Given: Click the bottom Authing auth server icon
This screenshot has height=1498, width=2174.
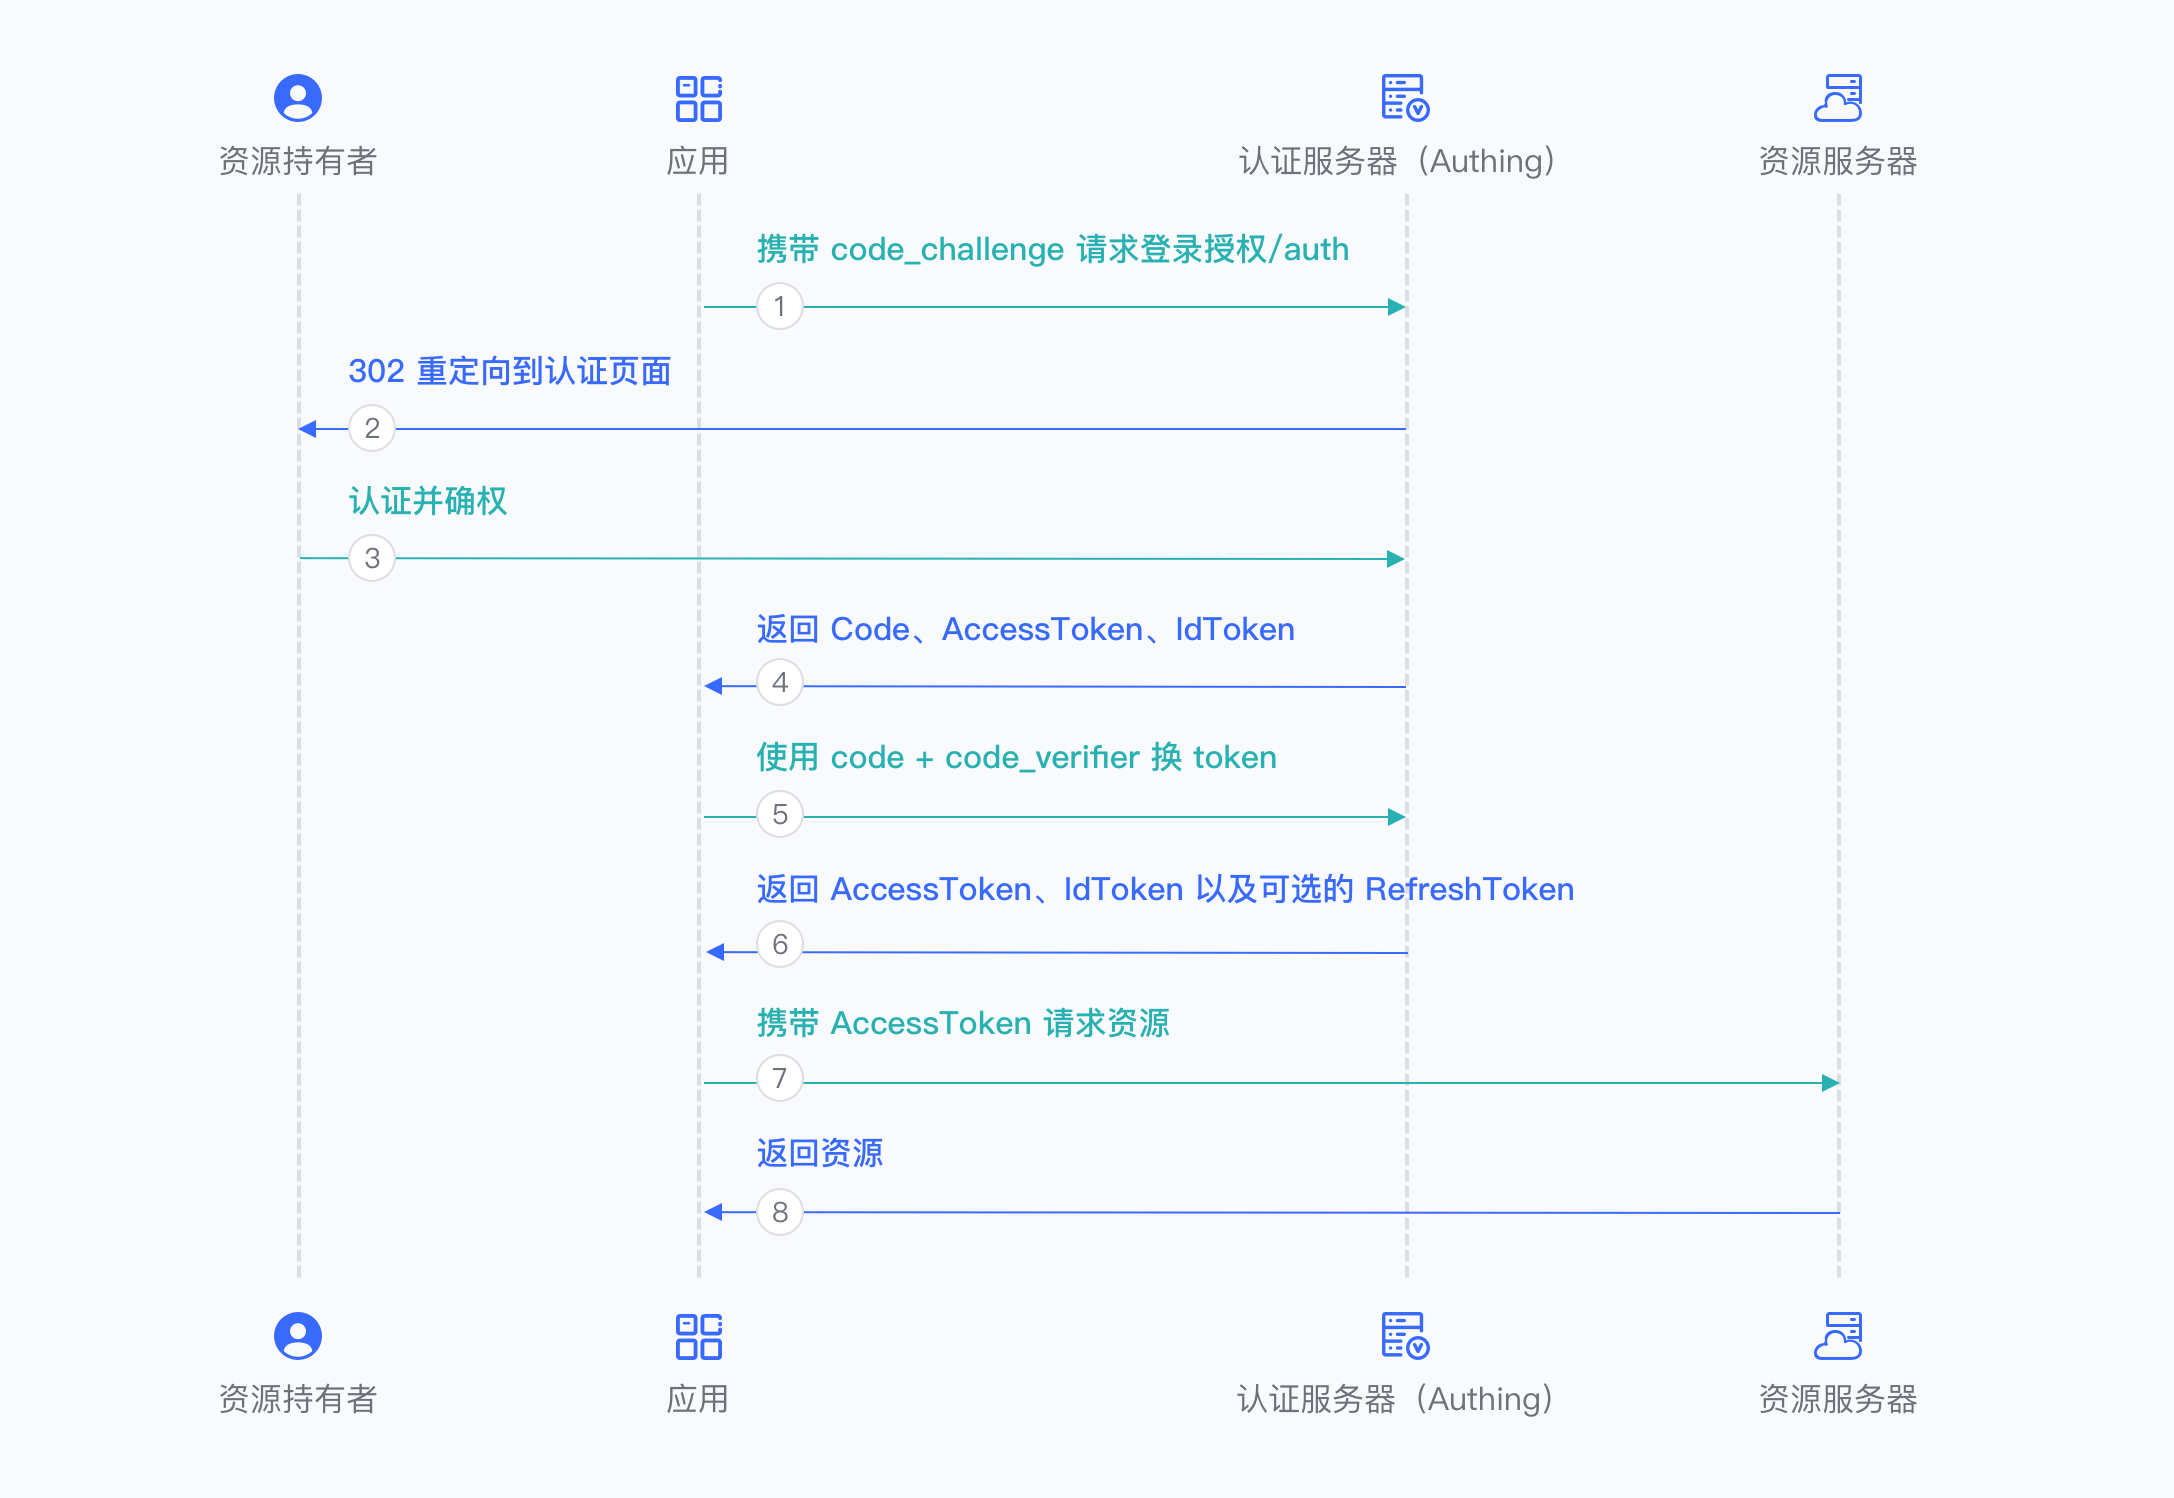Looking at the screenshot, I should click(1404, 1336).
